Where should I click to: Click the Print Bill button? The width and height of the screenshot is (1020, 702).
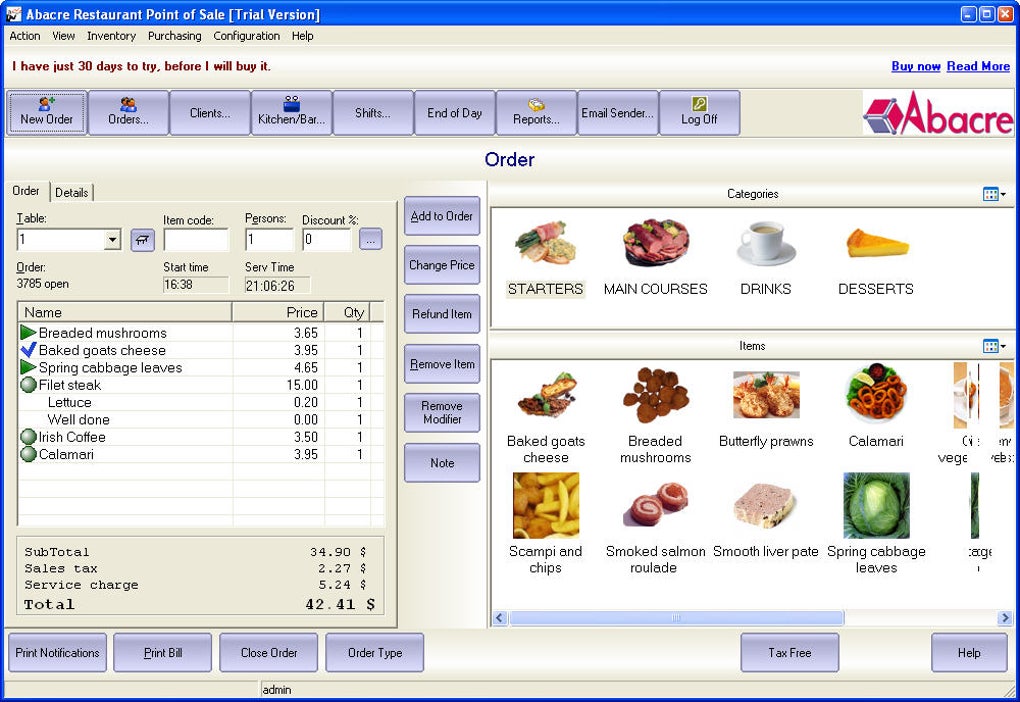163,653
